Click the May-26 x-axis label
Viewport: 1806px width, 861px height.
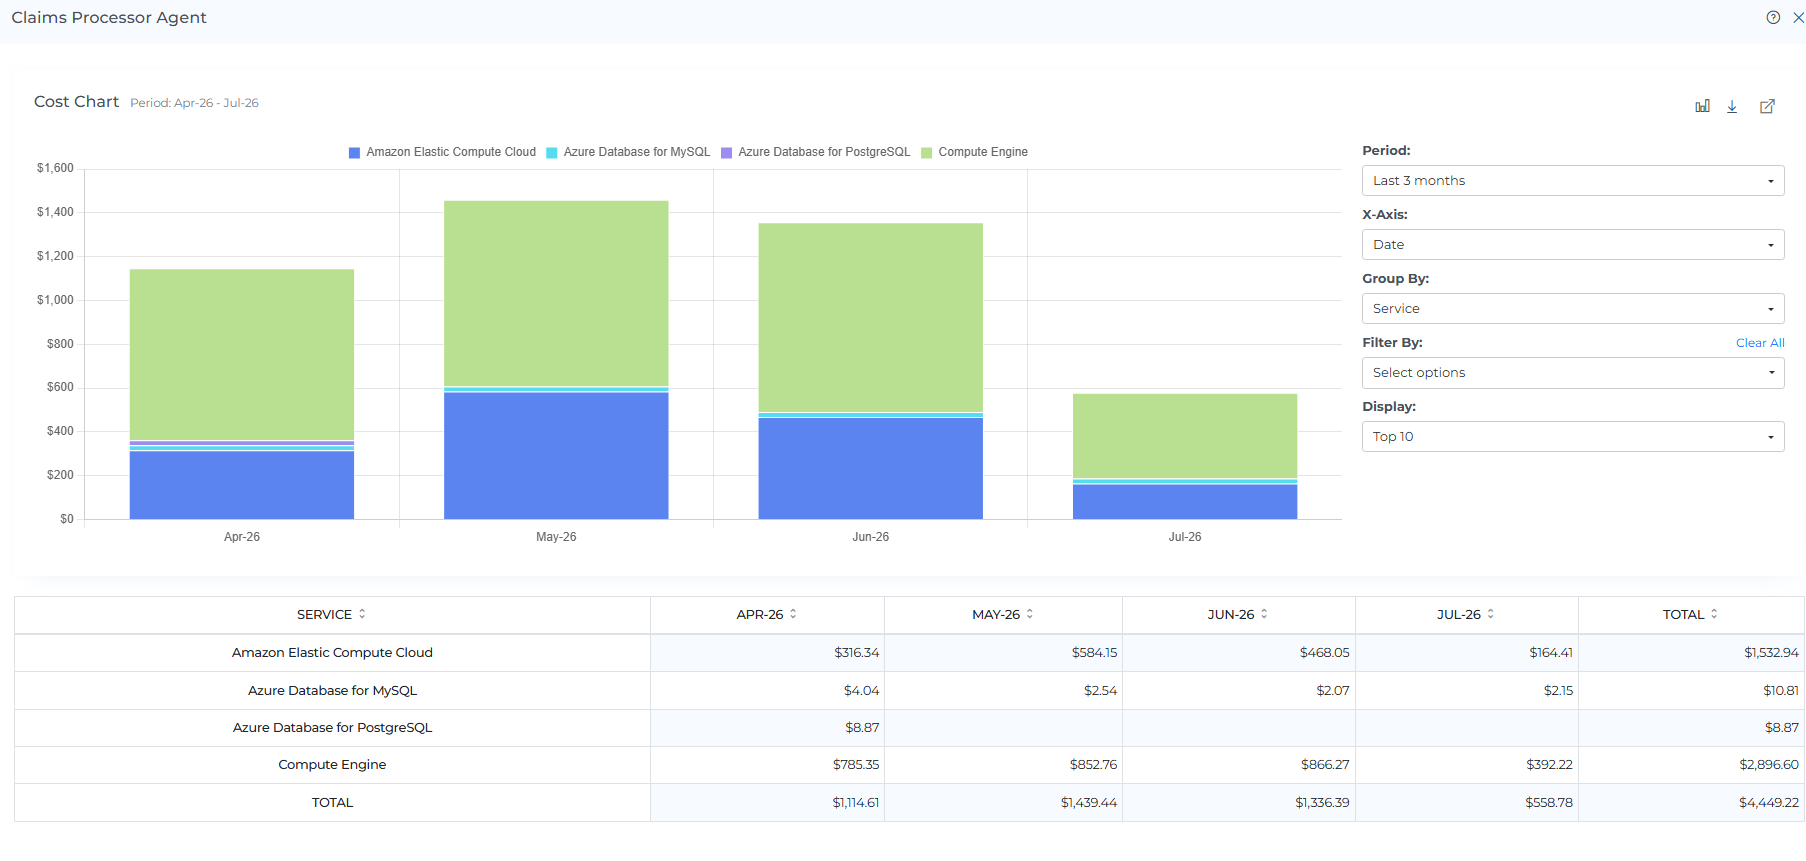coord(556,537)
